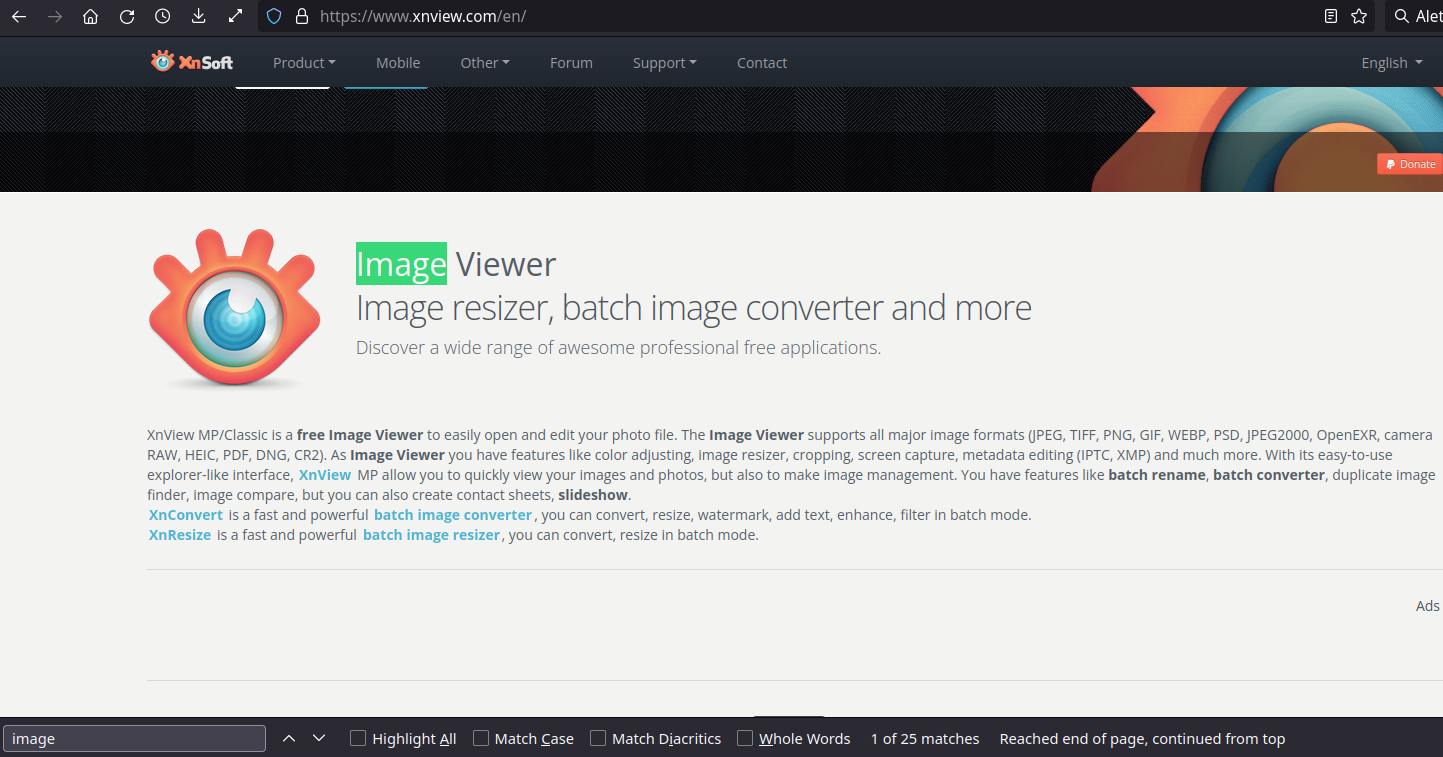View site security padlock info
The image size is (1443, 757).
point(301,16)
